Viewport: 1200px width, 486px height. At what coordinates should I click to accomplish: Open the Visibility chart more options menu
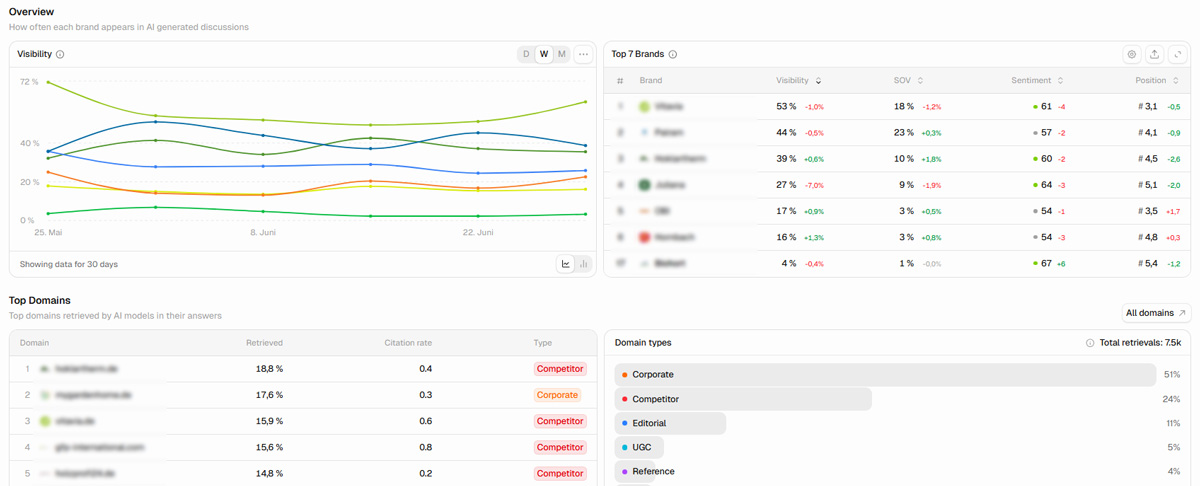click(584, 54)
